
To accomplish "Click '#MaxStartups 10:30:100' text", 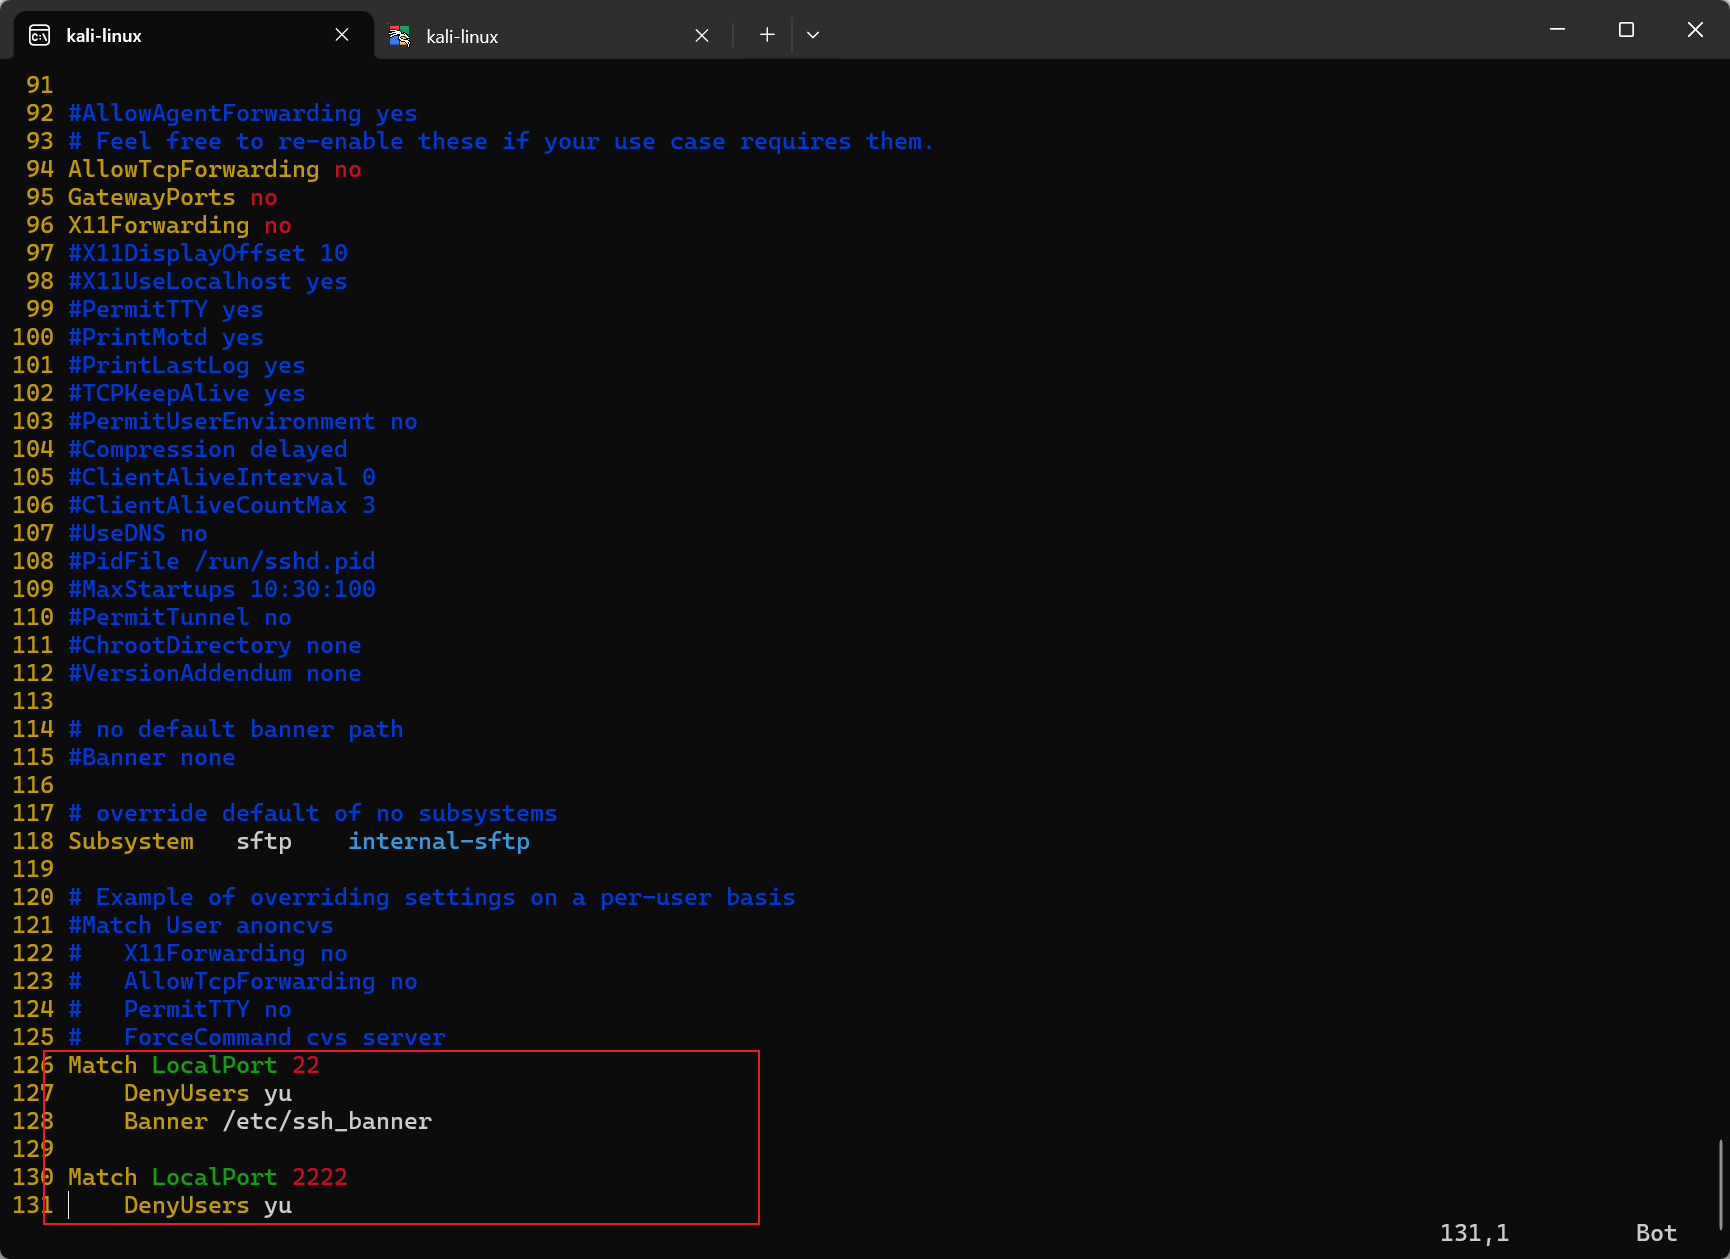I will (222, 590).
